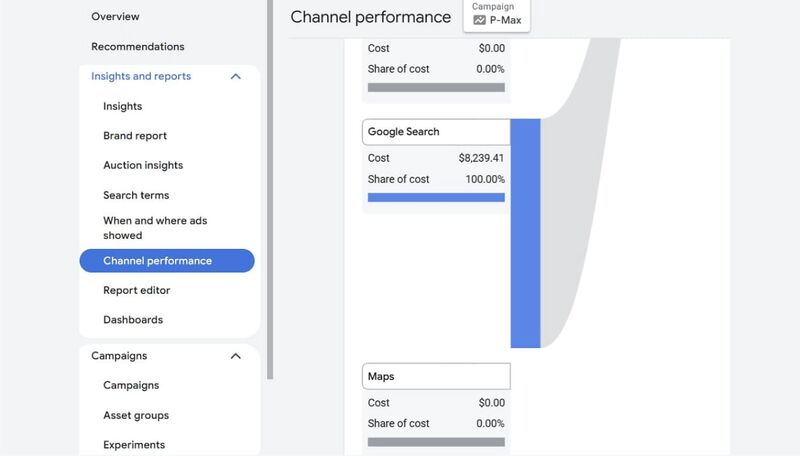Click Google Search Cost label

tap(379, 158)
